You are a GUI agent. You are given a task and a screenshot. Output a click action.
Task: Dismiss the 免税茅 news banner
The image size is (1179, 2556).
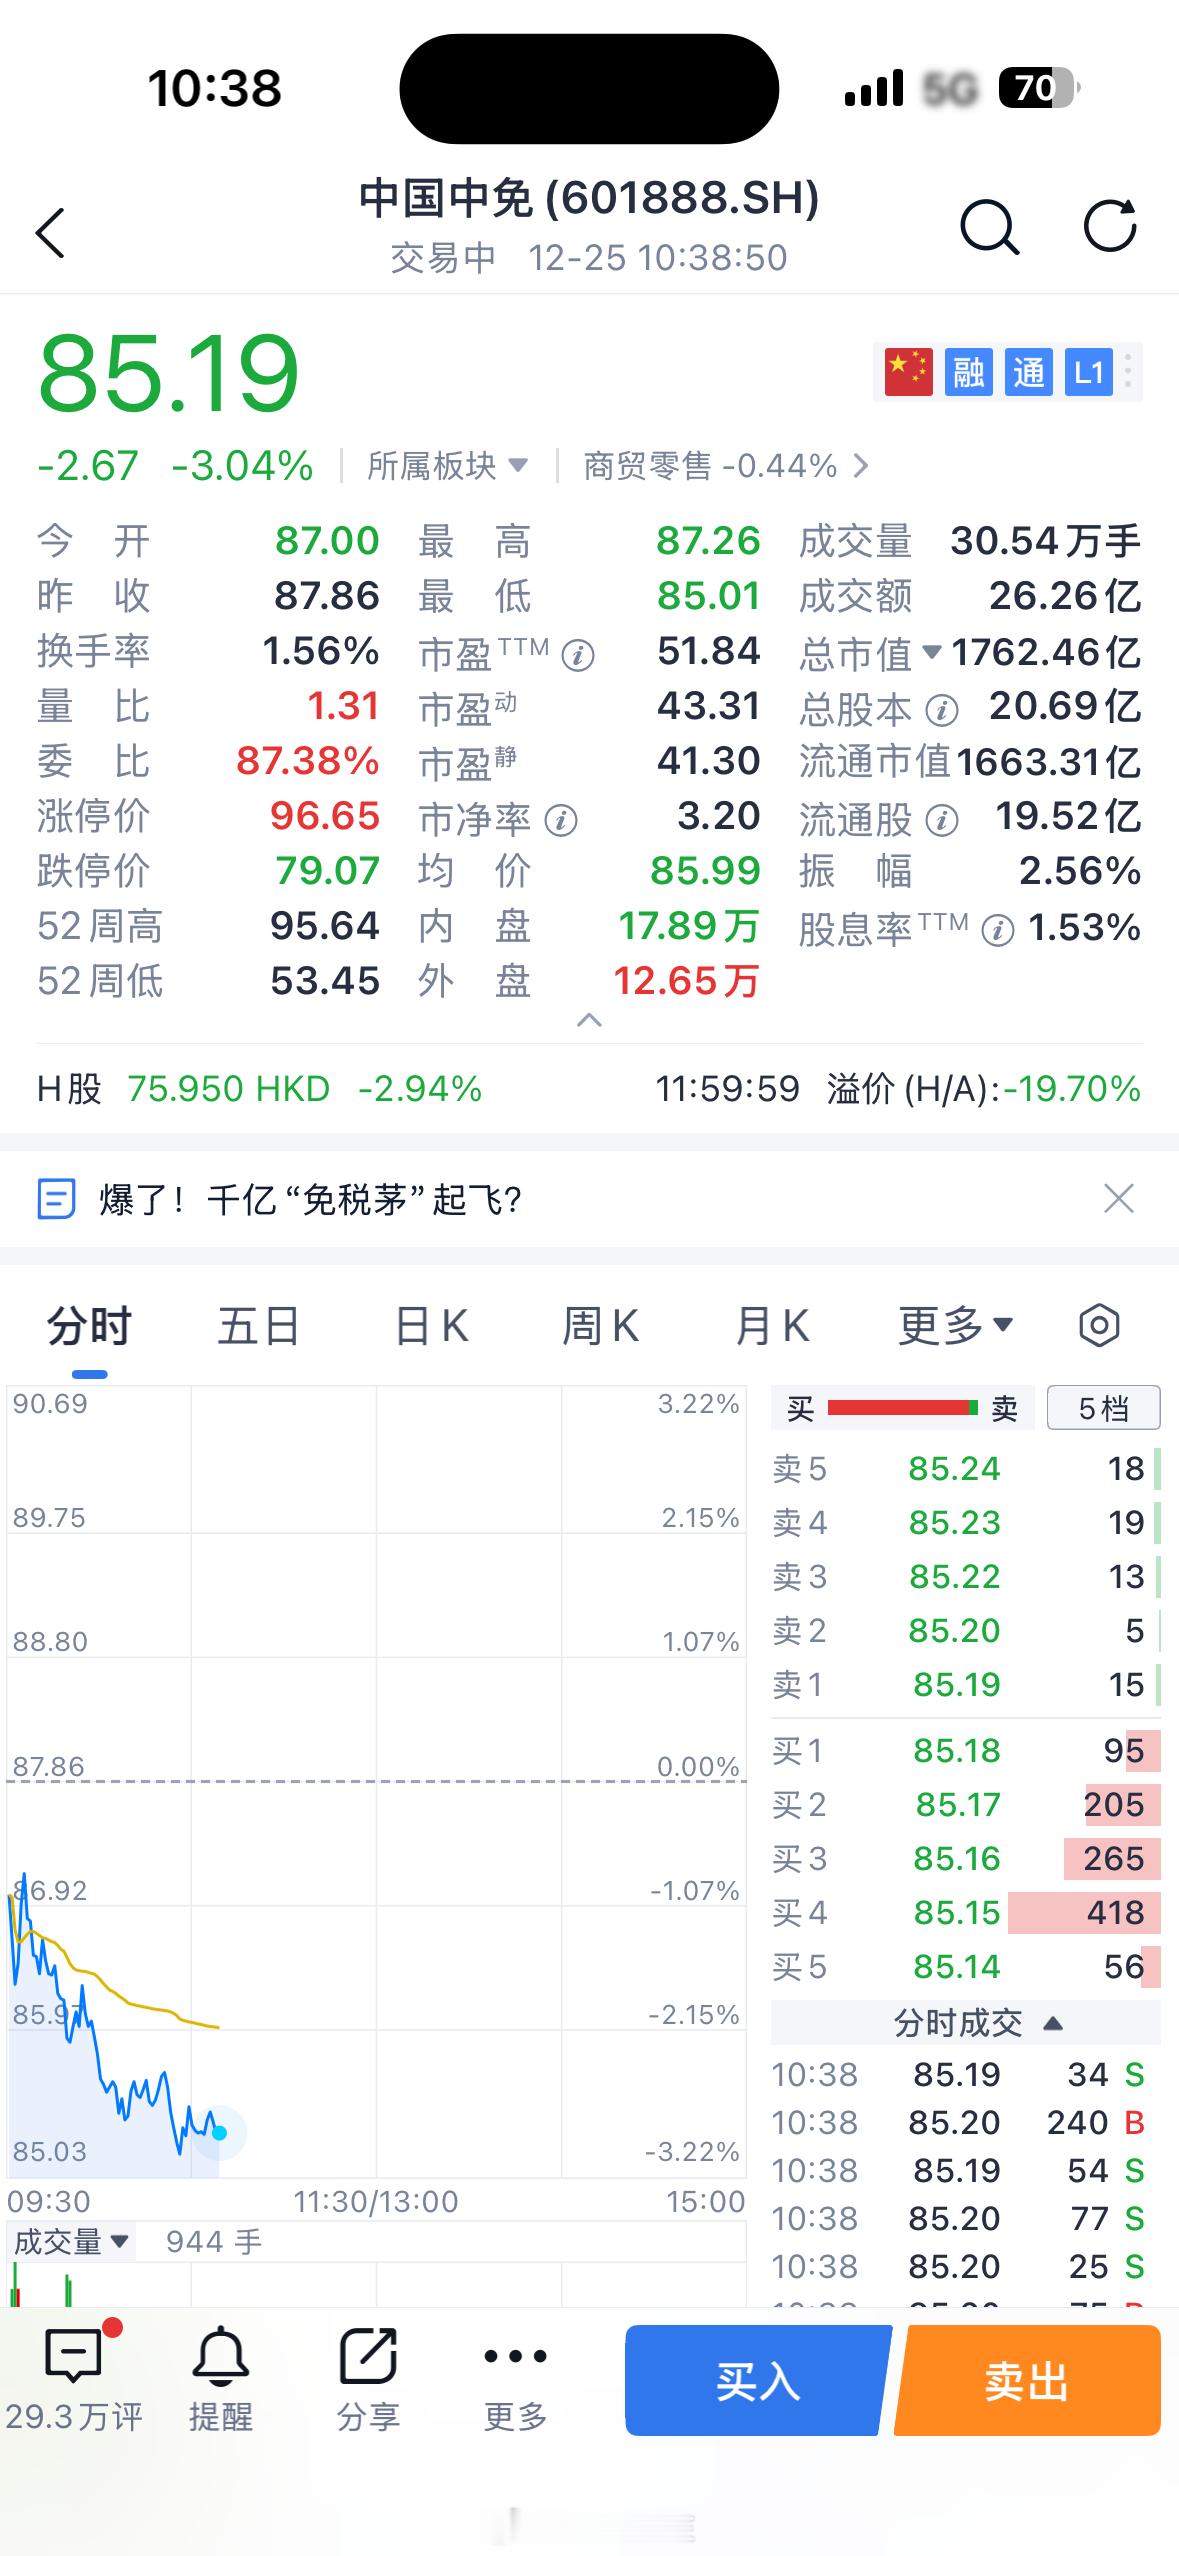1118,1198
